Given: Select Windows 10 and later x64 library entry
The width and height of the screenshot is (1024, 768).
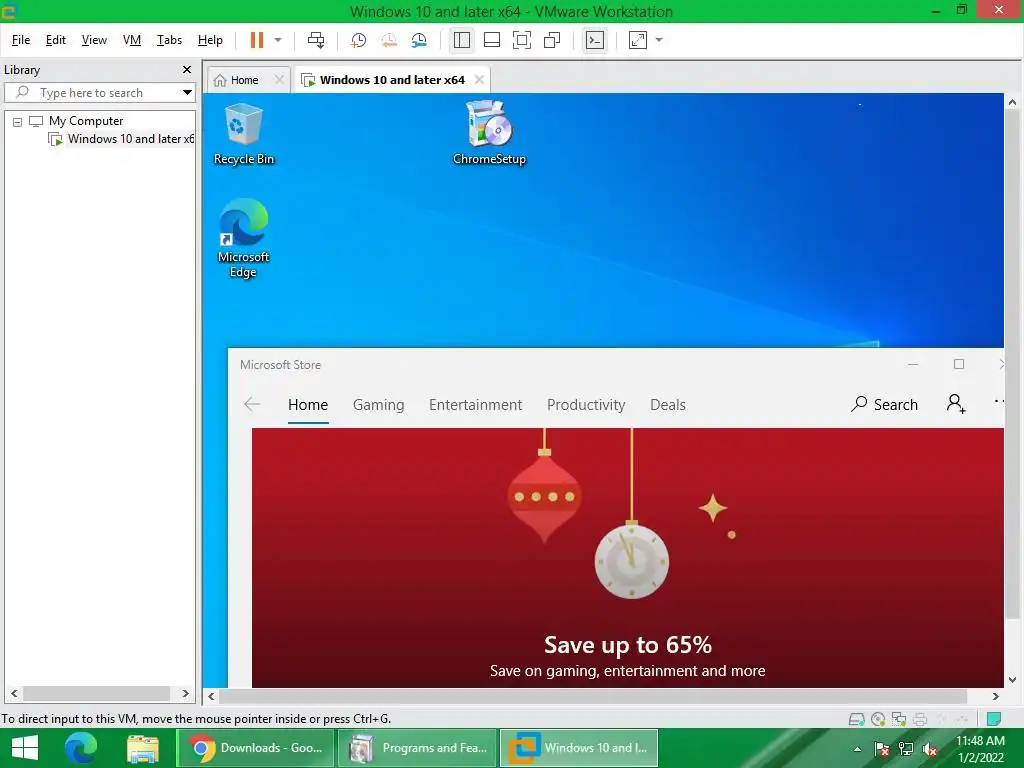Looking at the screenshot, I should click(x=131, y=139).
